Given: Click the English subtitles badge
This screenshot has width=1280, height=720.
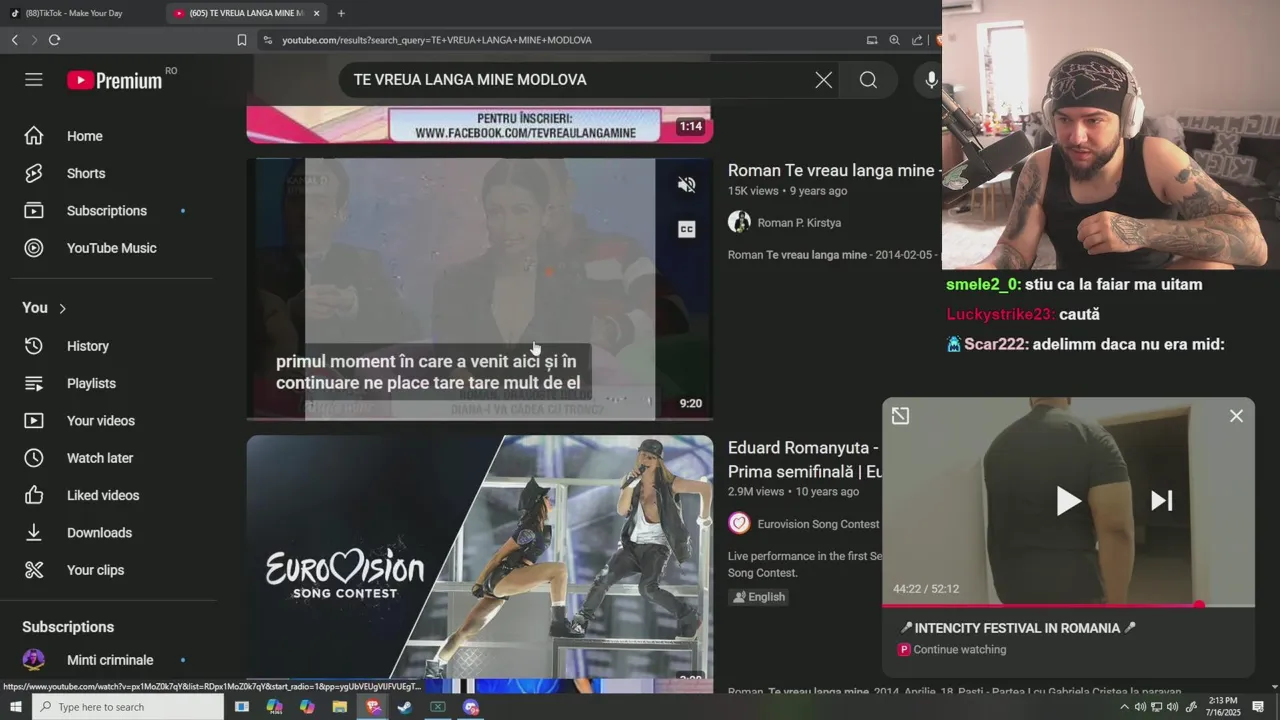Looking at the screenshot, I should (759, 597).
